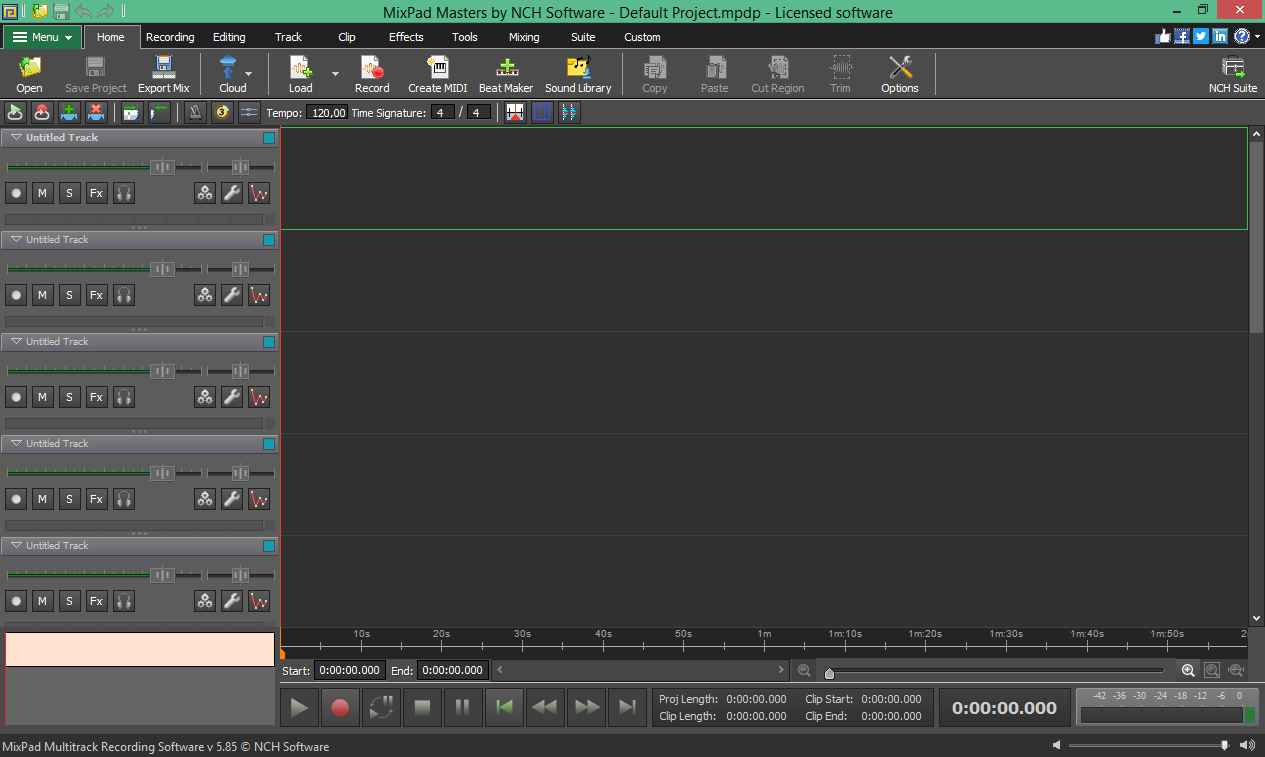
Task: Open Fx effects on the first Untitled Track
Action: point(96,192)
